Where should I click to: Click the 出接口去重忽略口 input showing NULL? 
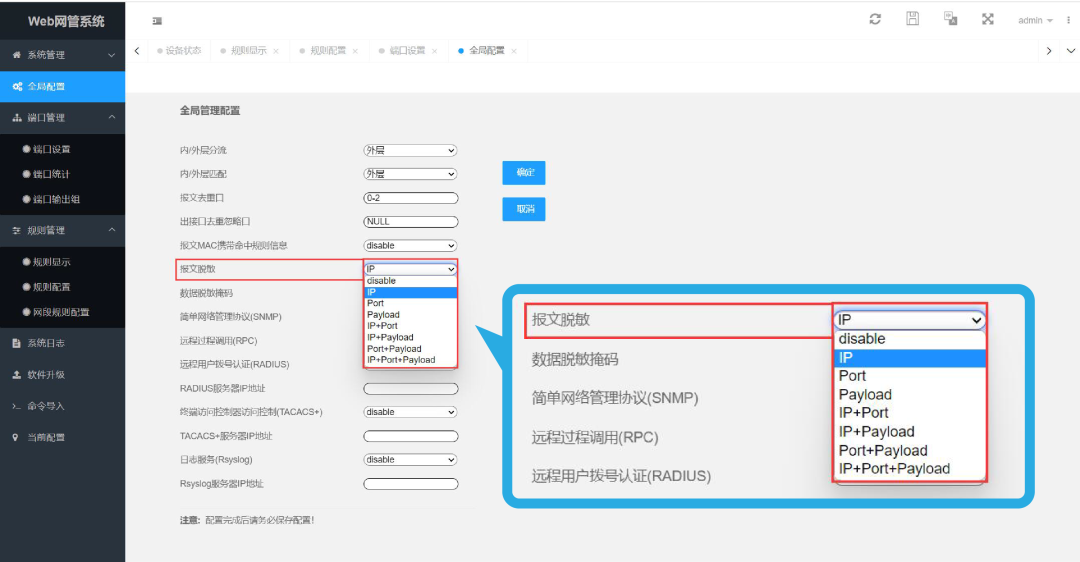point(411,222)
